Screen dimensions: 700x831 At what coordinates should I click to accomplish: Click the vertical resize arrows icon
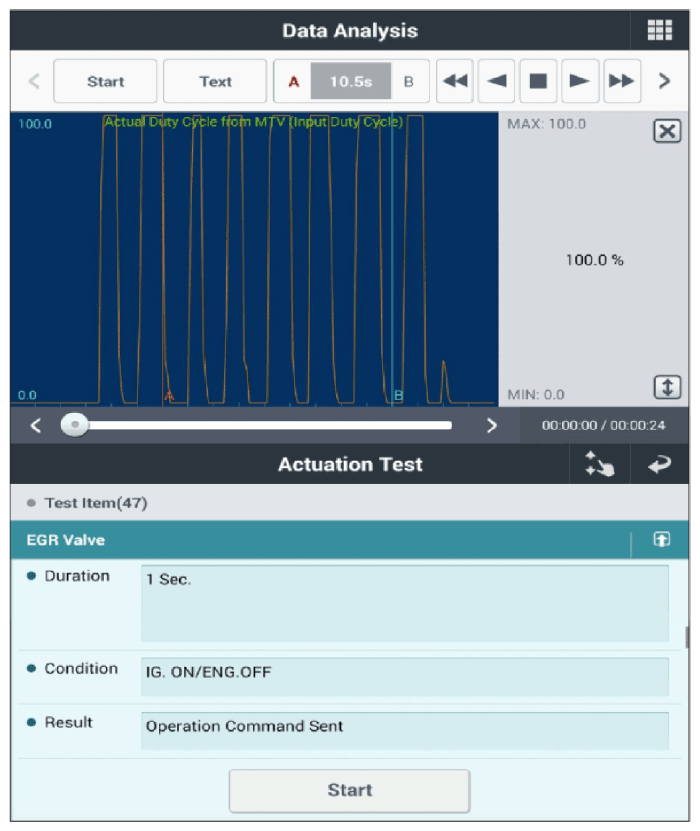tap(666, 387)
